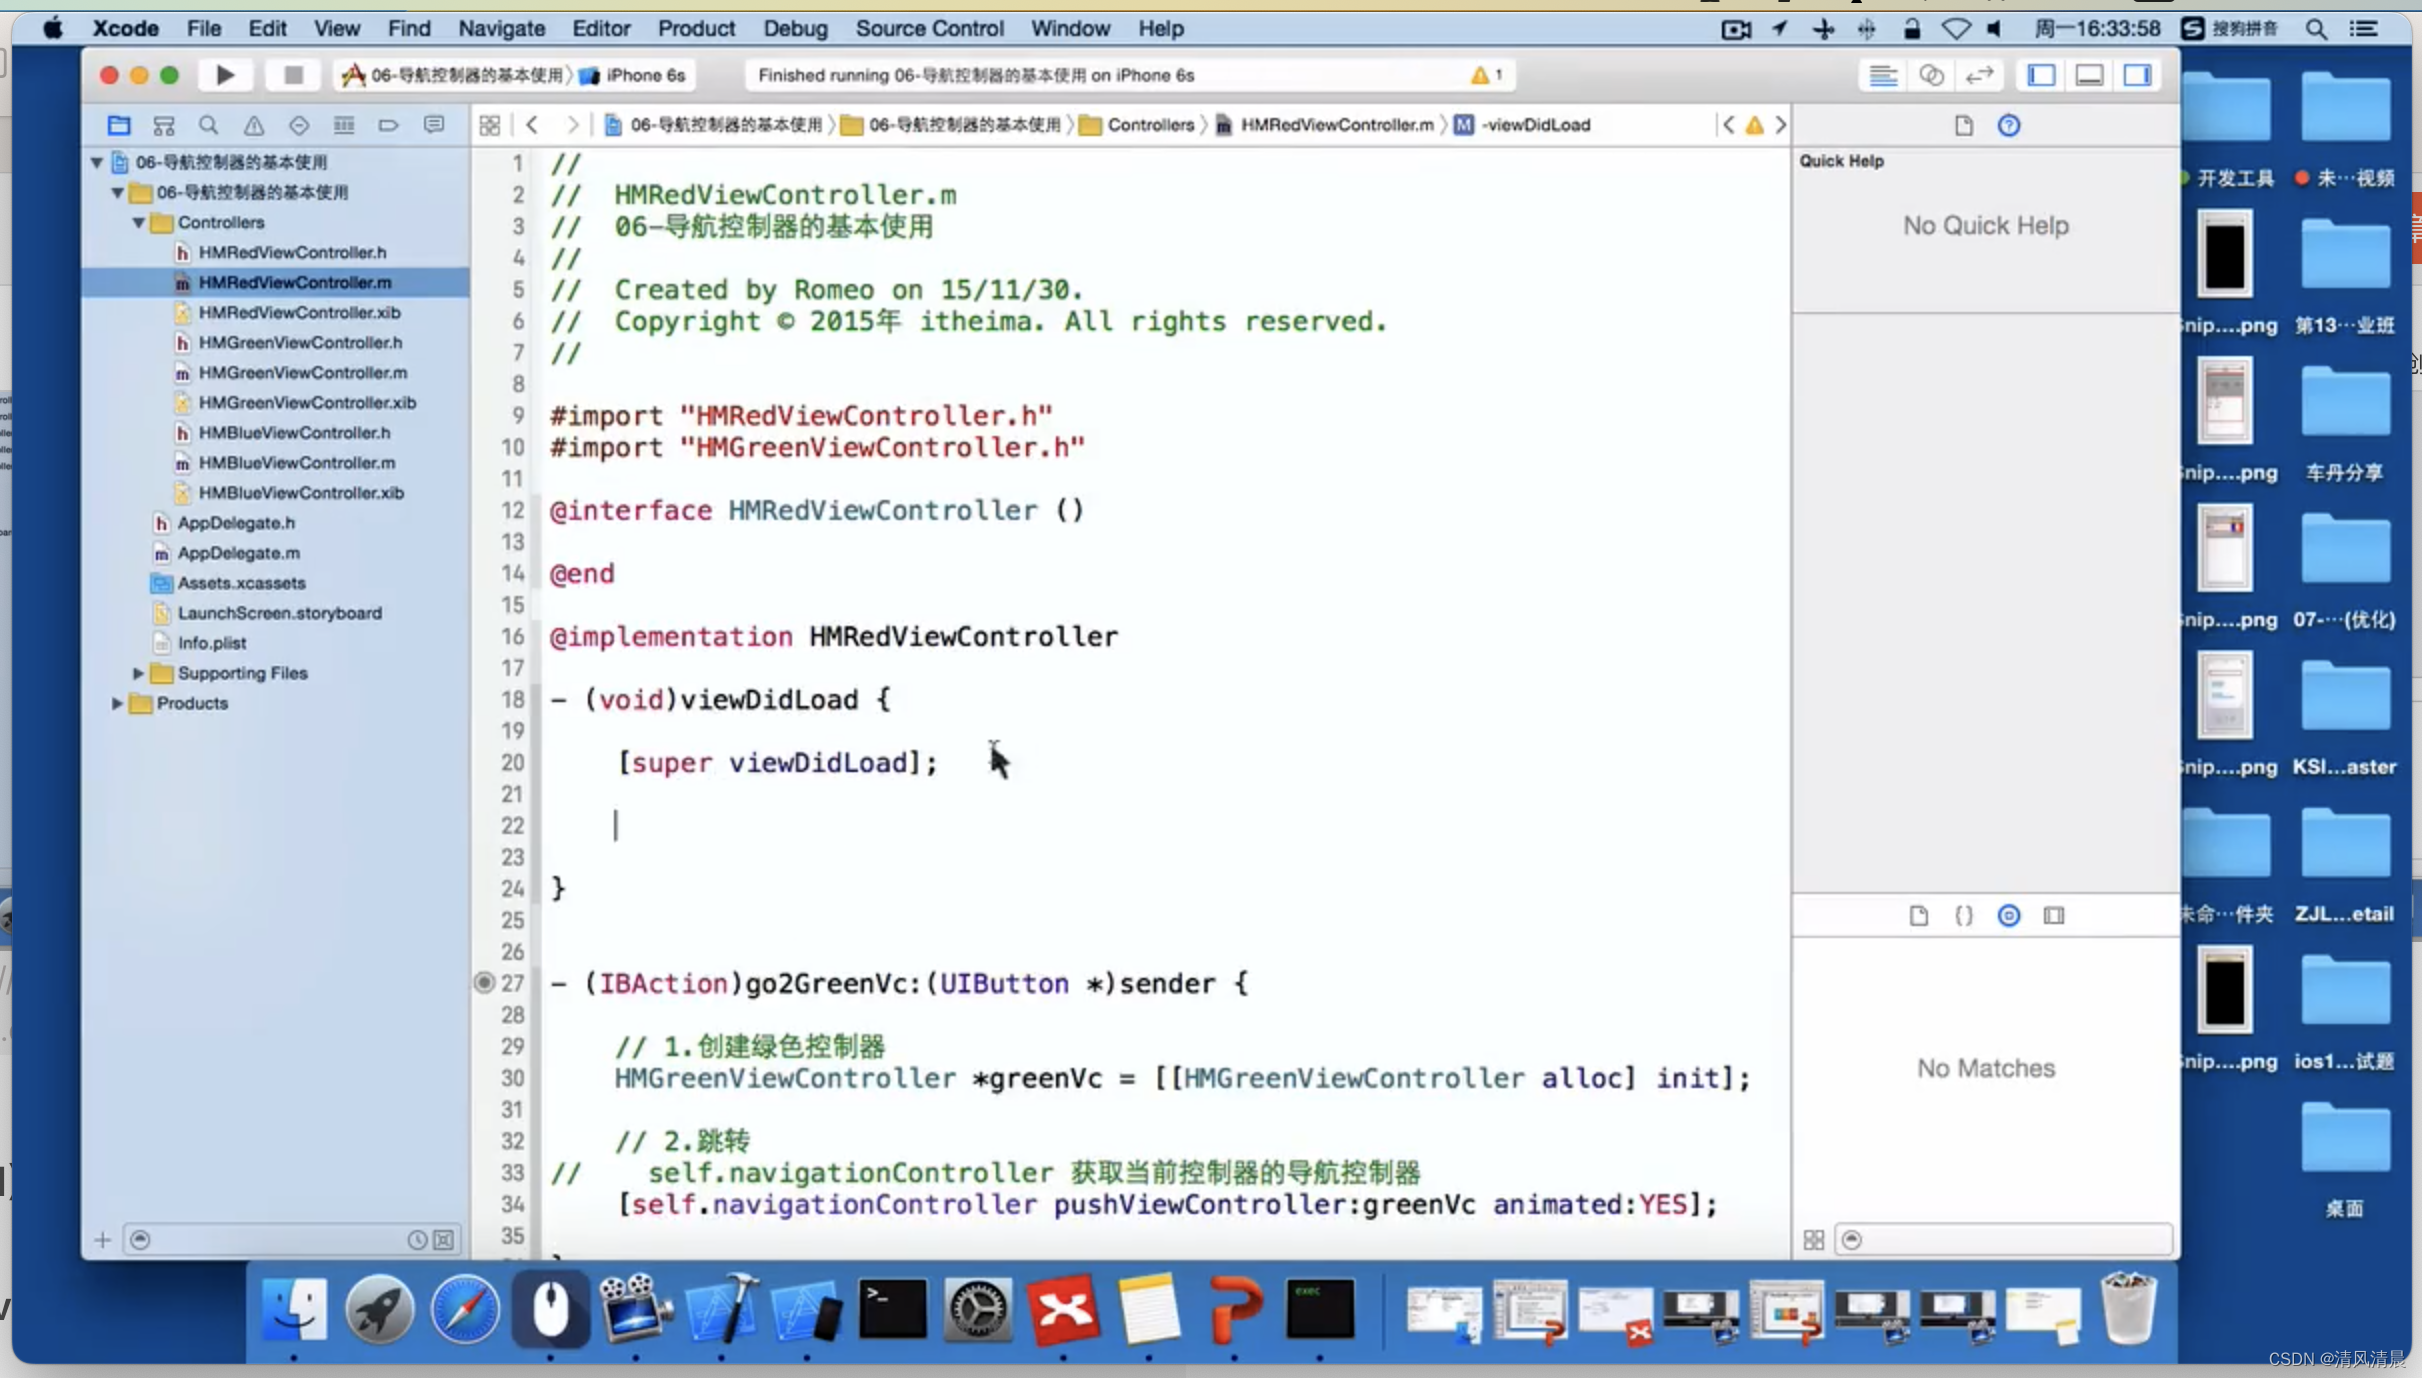Open the -viewDidLoad method jump menu
The height and width of the screenshot is (1378, 2422).
pyautogui.click(x=1523, y=125)
